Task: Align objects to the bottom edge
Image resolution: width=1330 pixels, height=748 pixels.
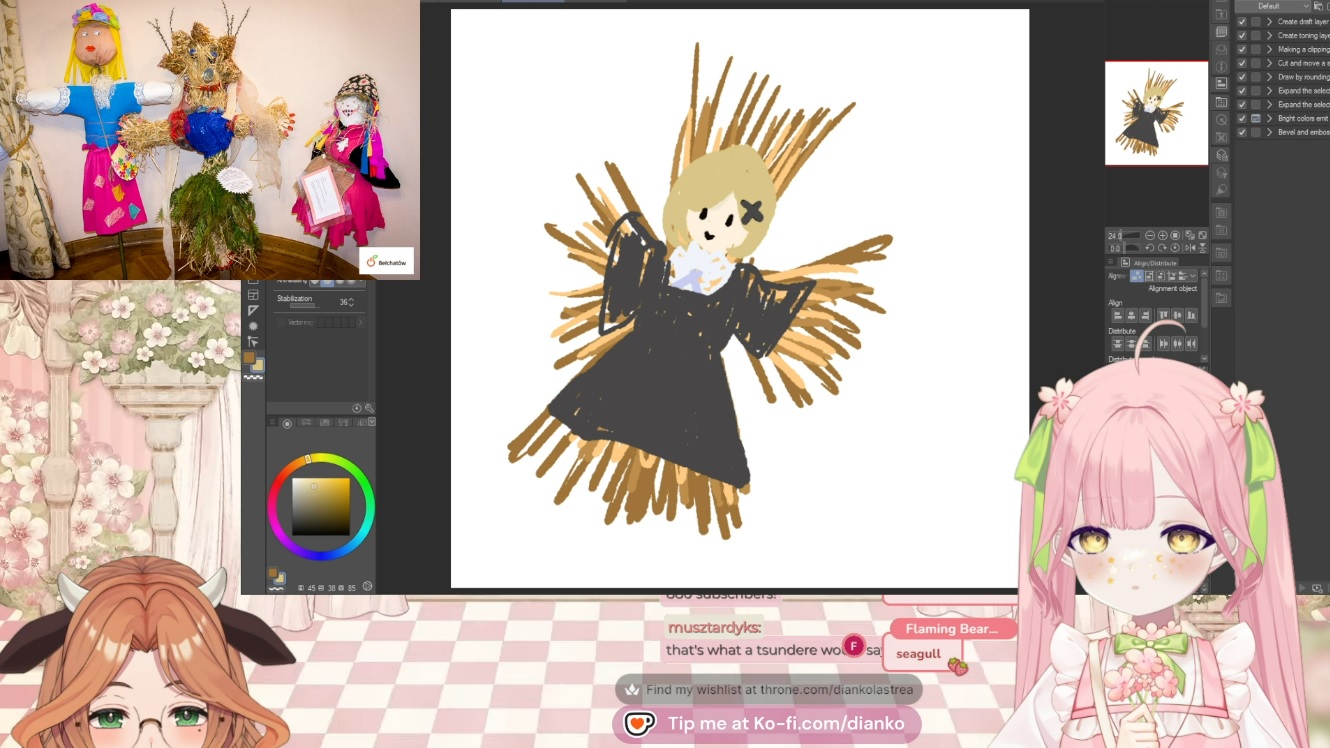Action: click(x=1191, y=316)
